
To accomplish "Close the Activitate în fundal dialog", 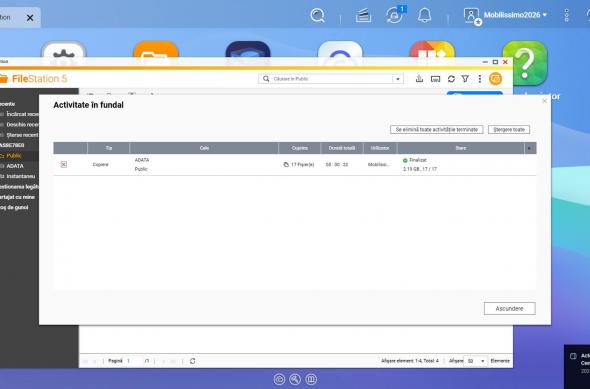I will click(544, 101).
